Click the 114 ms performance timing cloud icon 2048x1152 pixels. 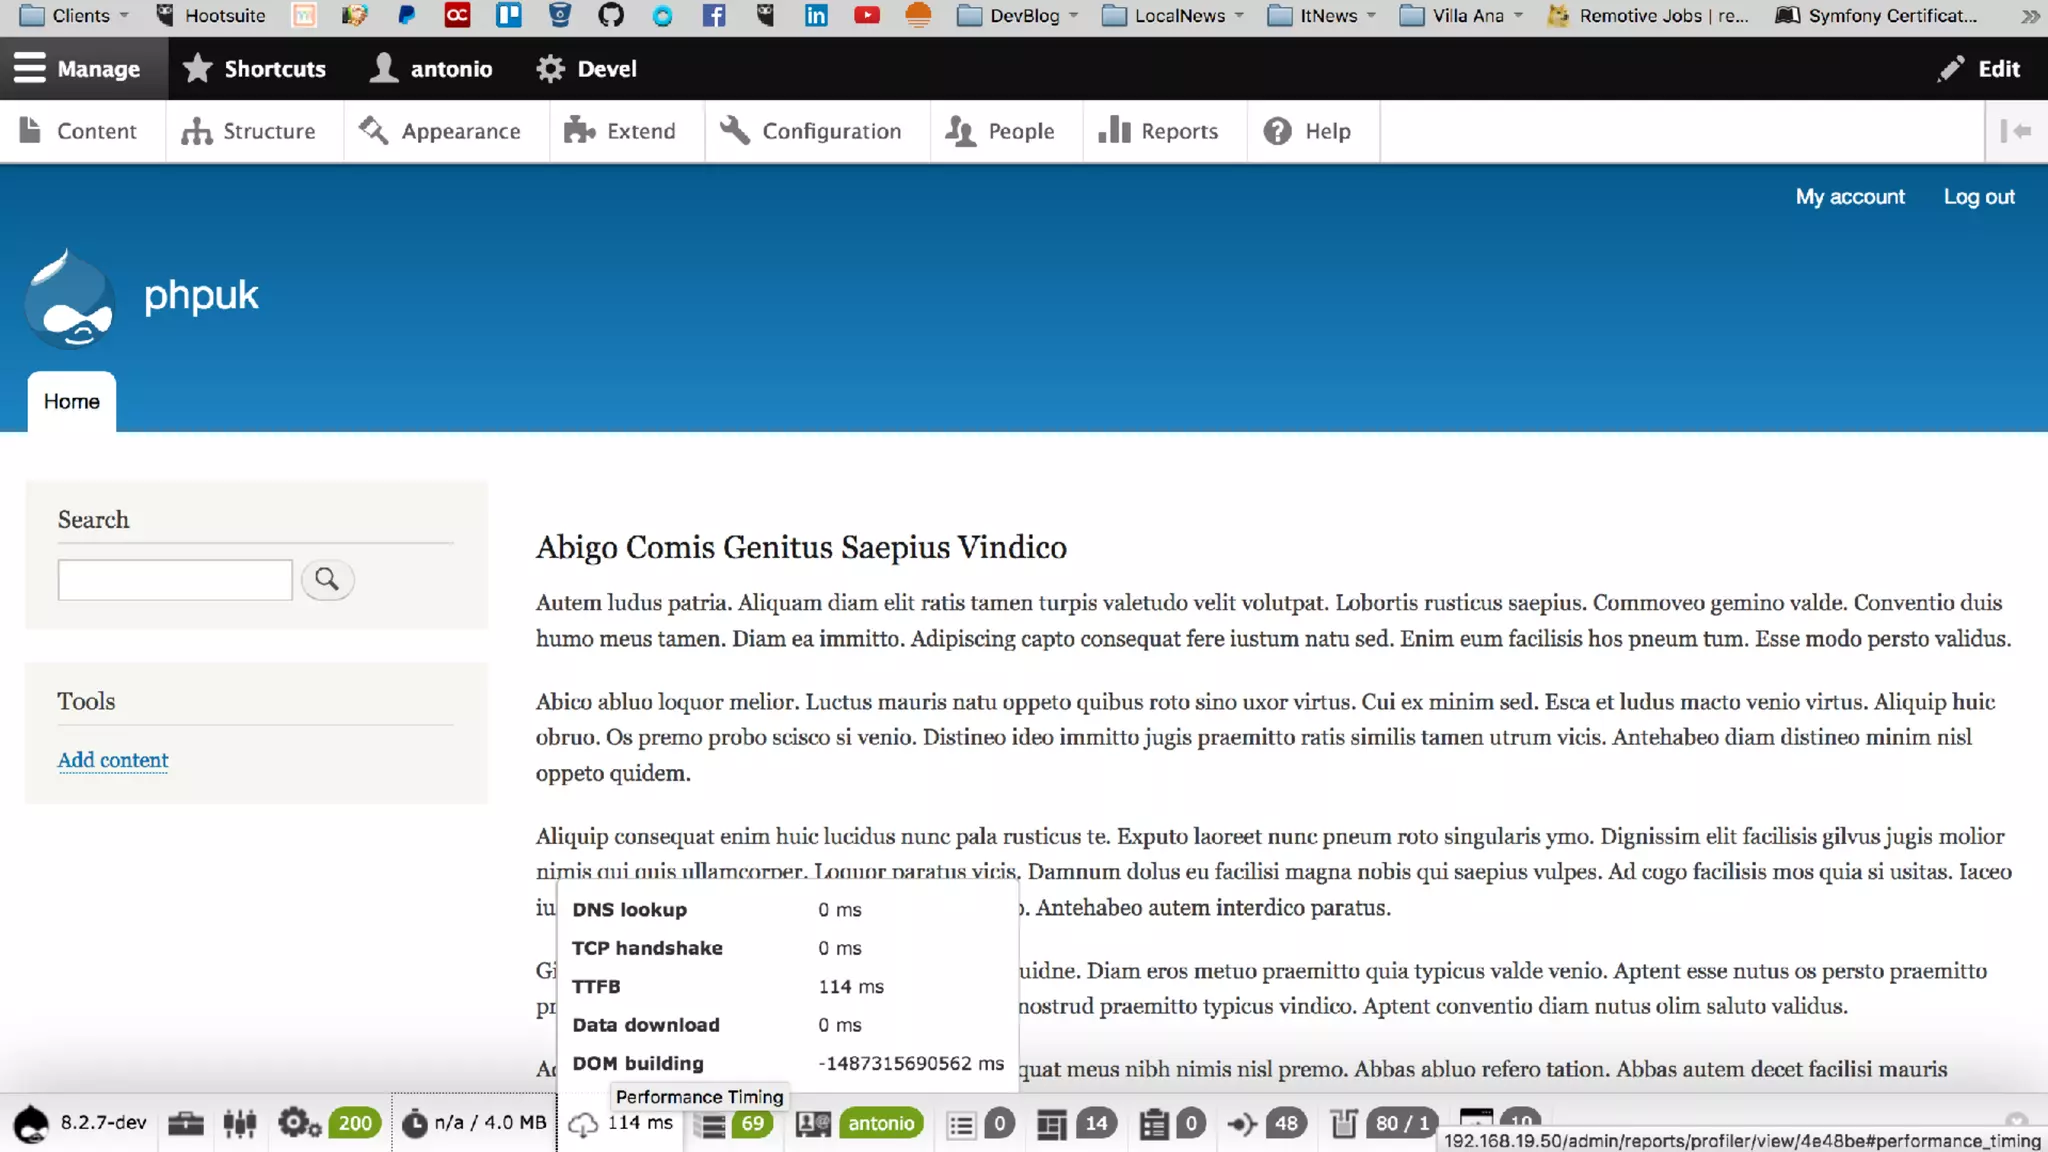(x=583, y=1124)
